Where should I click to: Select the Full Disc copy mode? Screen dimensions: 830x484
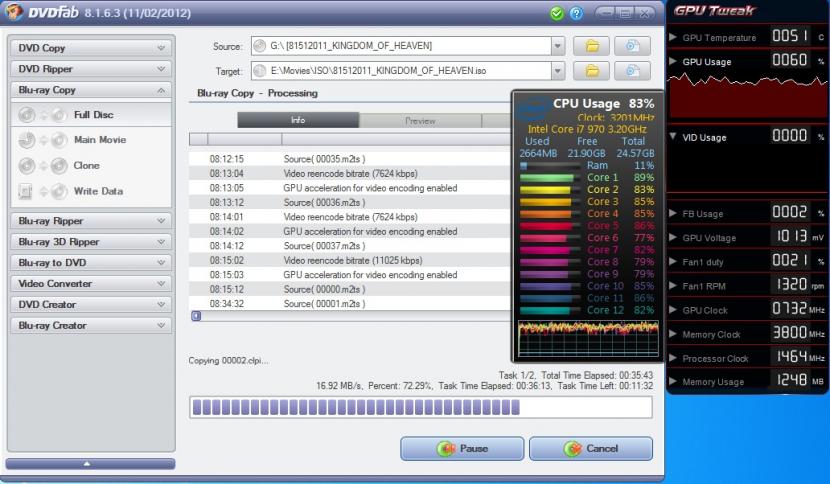(x=91, y=114)
